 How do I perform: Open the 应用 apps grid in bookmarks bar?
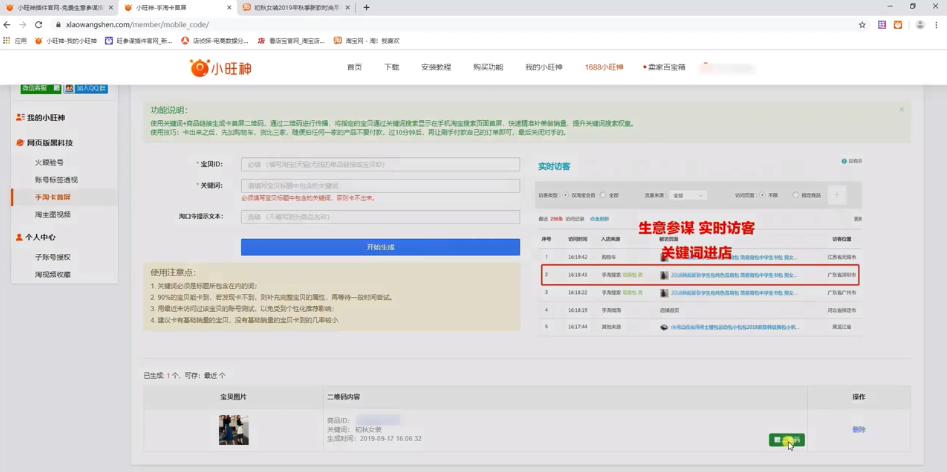point(15,41)
